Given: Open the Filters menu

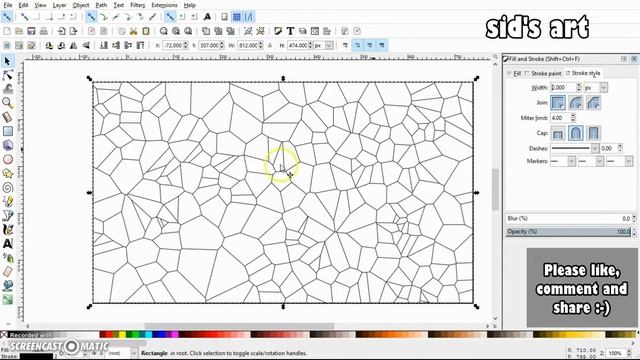Looking at the screenshot, I should tap(138, 5).
